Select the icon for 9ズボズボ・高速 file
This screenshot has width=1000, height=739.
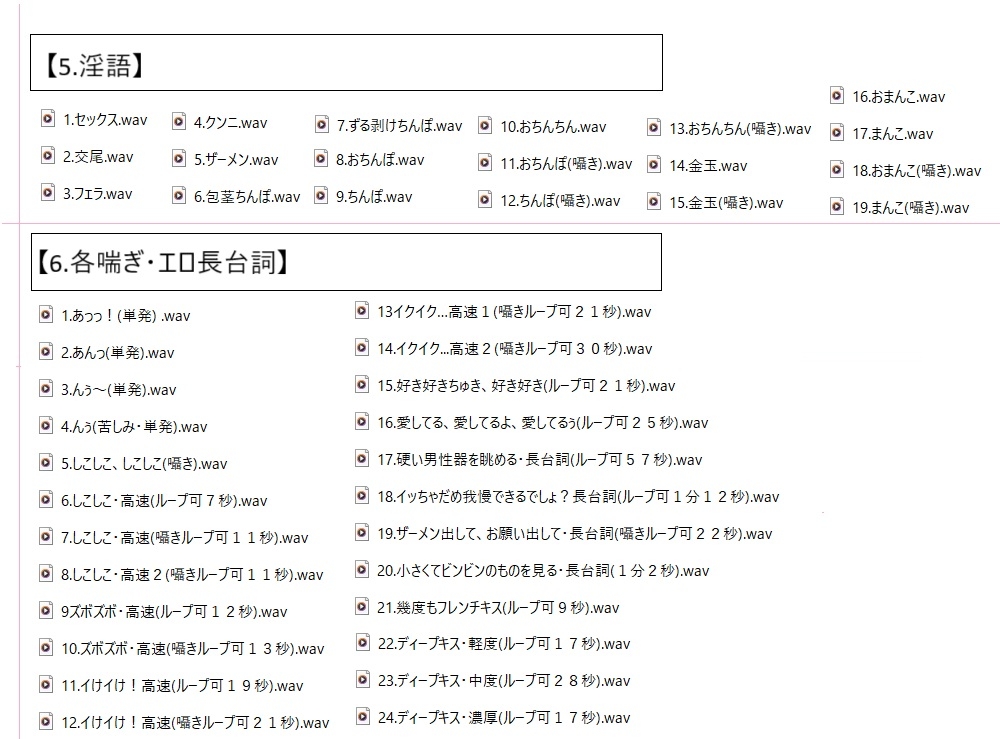click(x=46, y=611)
